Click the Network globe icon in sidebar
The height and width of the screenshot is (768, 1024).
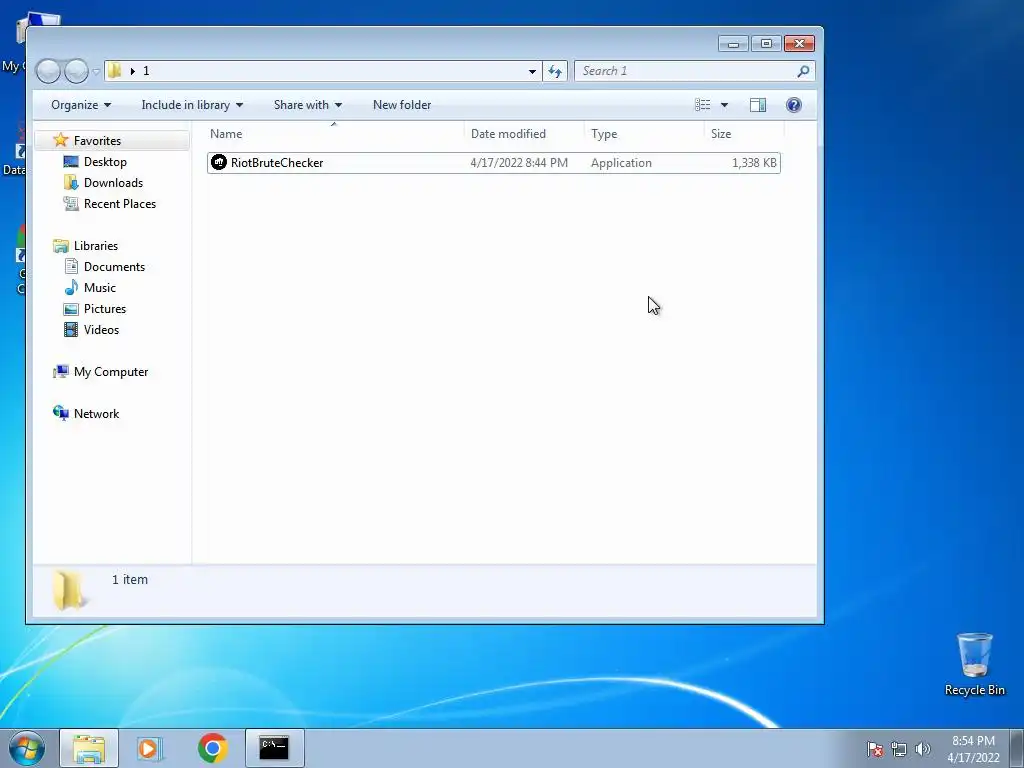point(61,413)
